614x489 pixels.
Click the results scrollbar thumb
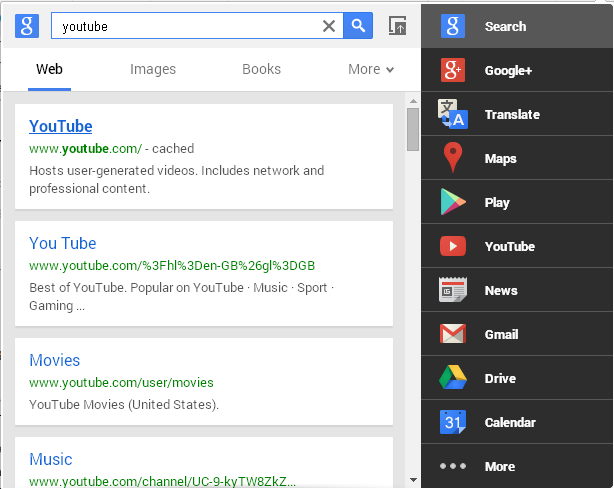[413, 130]
